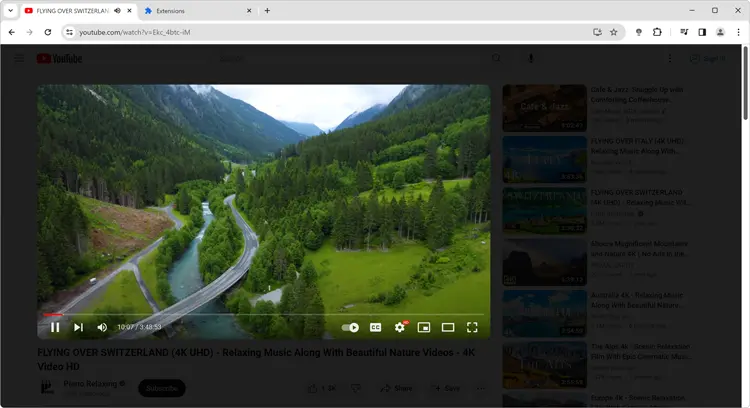The height and width of the screenshot is (408, 750).
Task: Subscribe to the Piano Relaxing channel
Action: pyautogui.click(x=162, y=388)
